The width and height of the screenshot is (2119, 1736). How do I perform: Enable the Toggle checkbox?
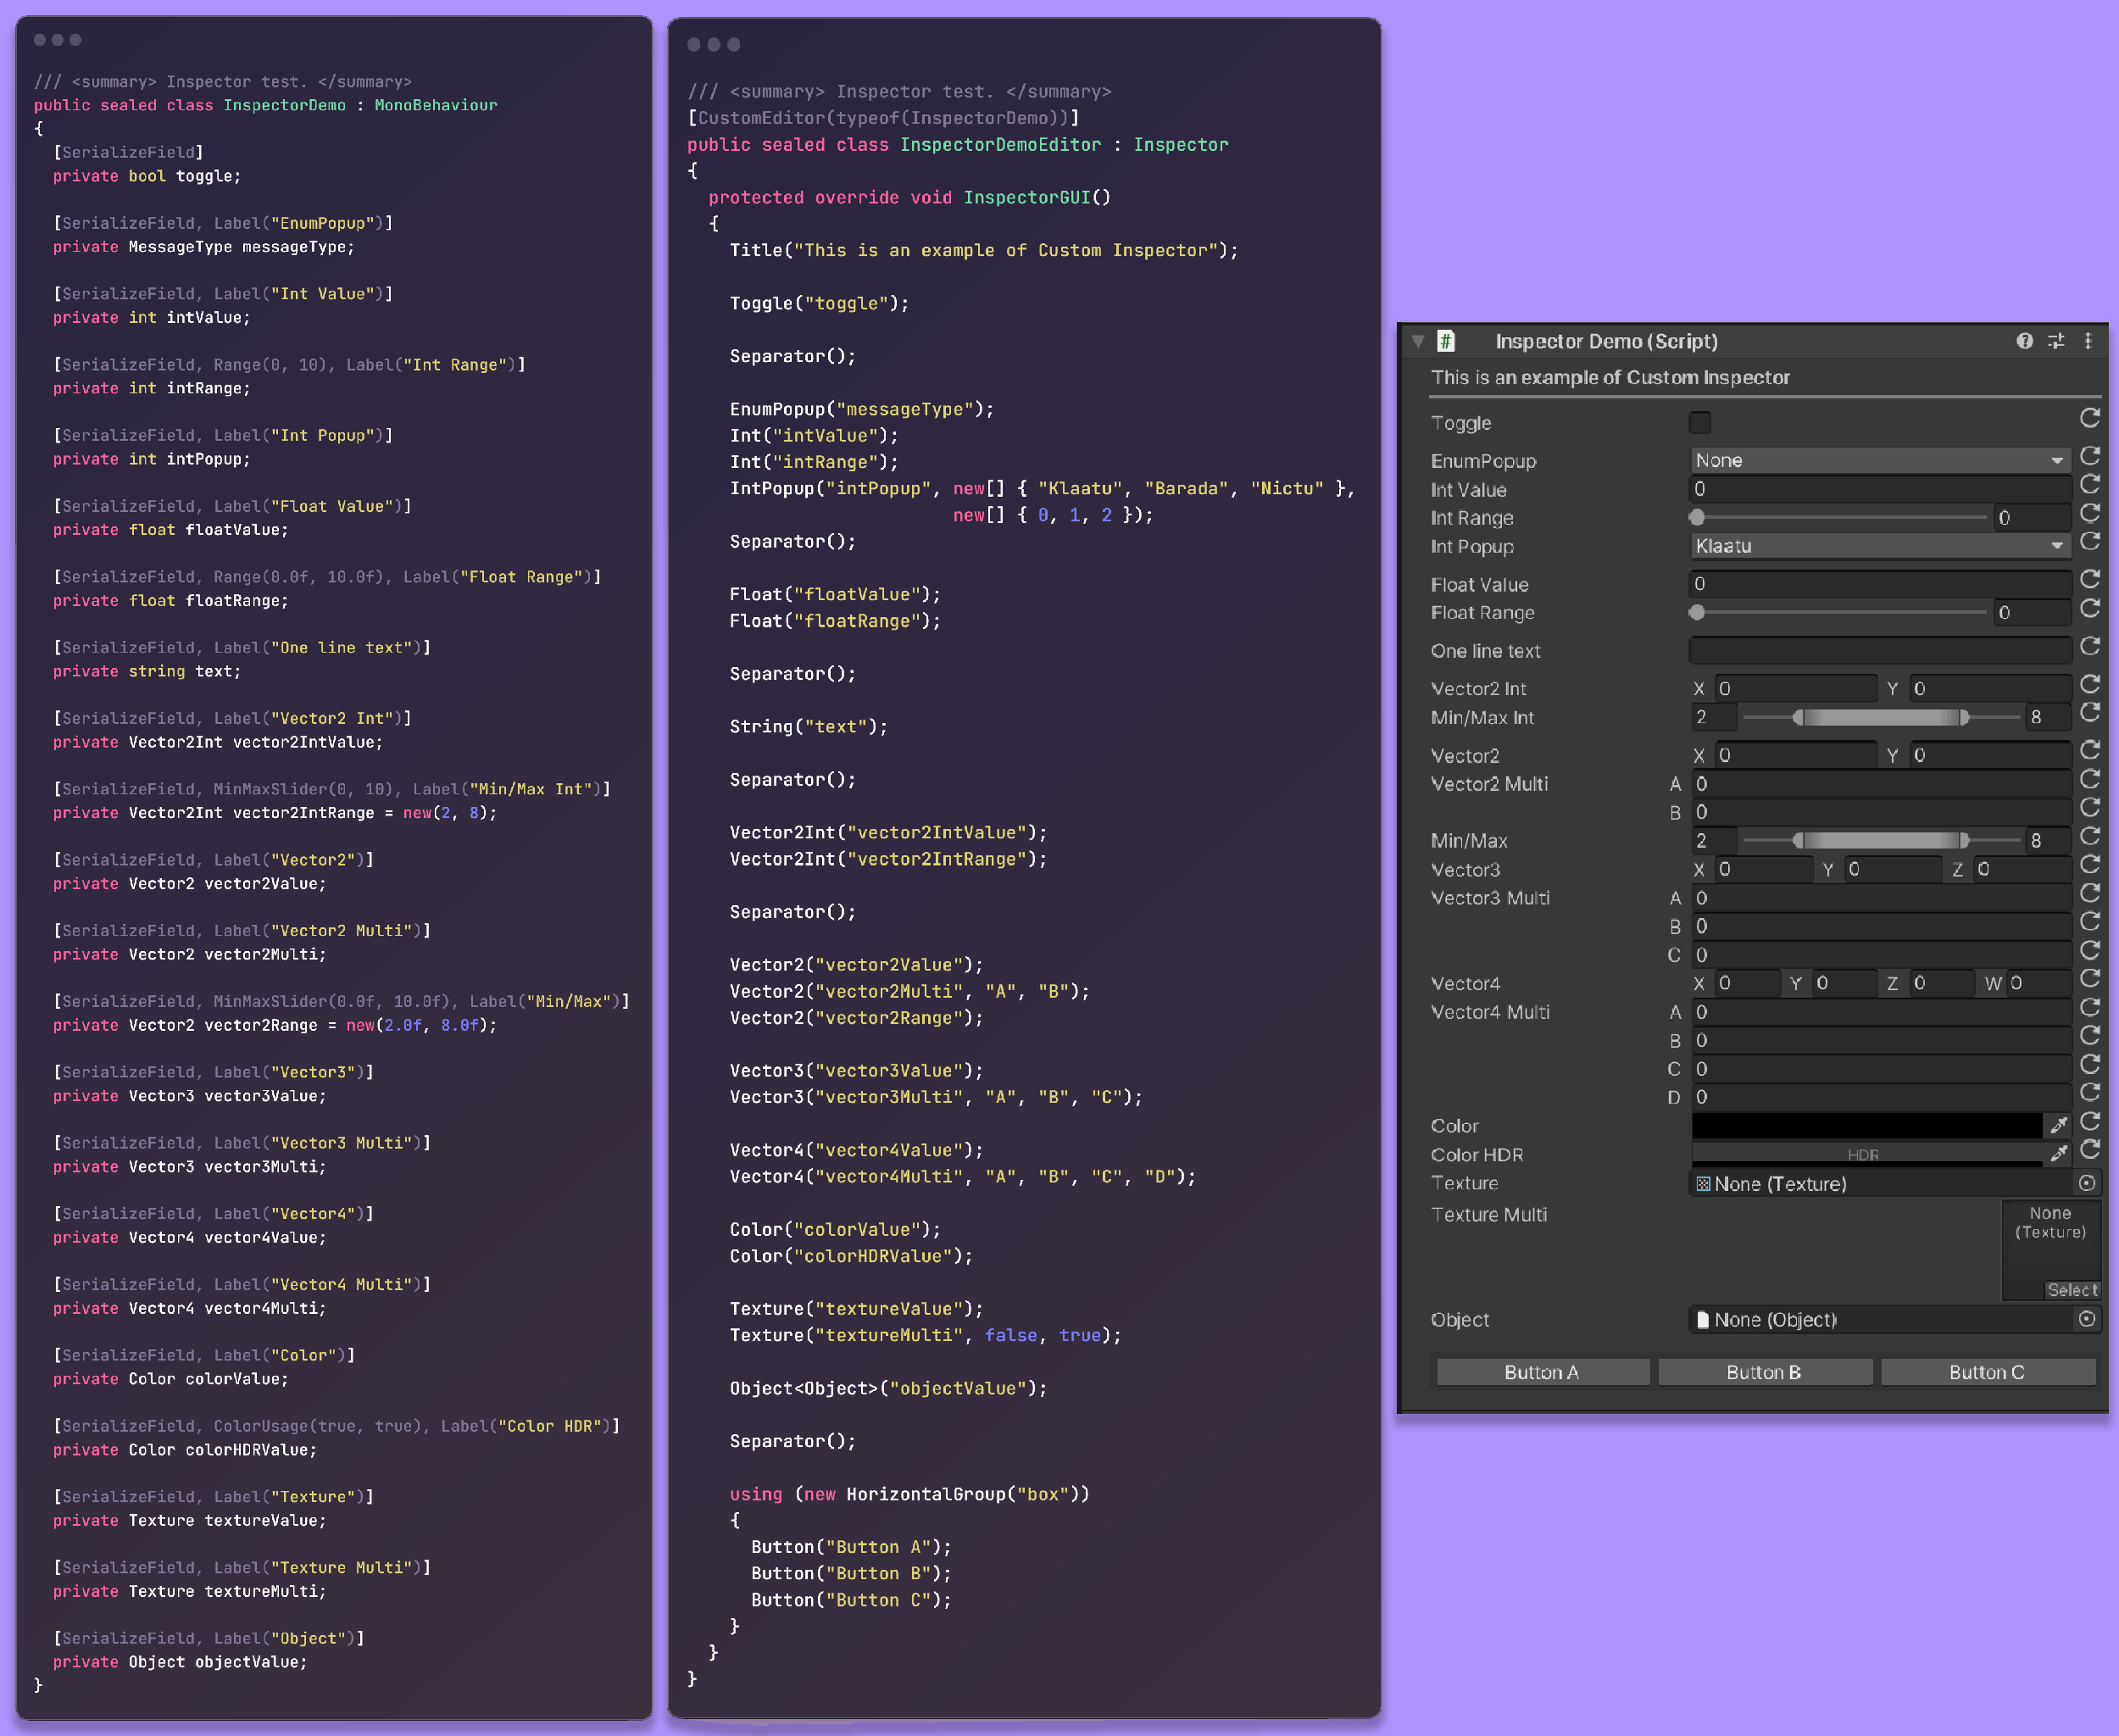click(1700, 423)
